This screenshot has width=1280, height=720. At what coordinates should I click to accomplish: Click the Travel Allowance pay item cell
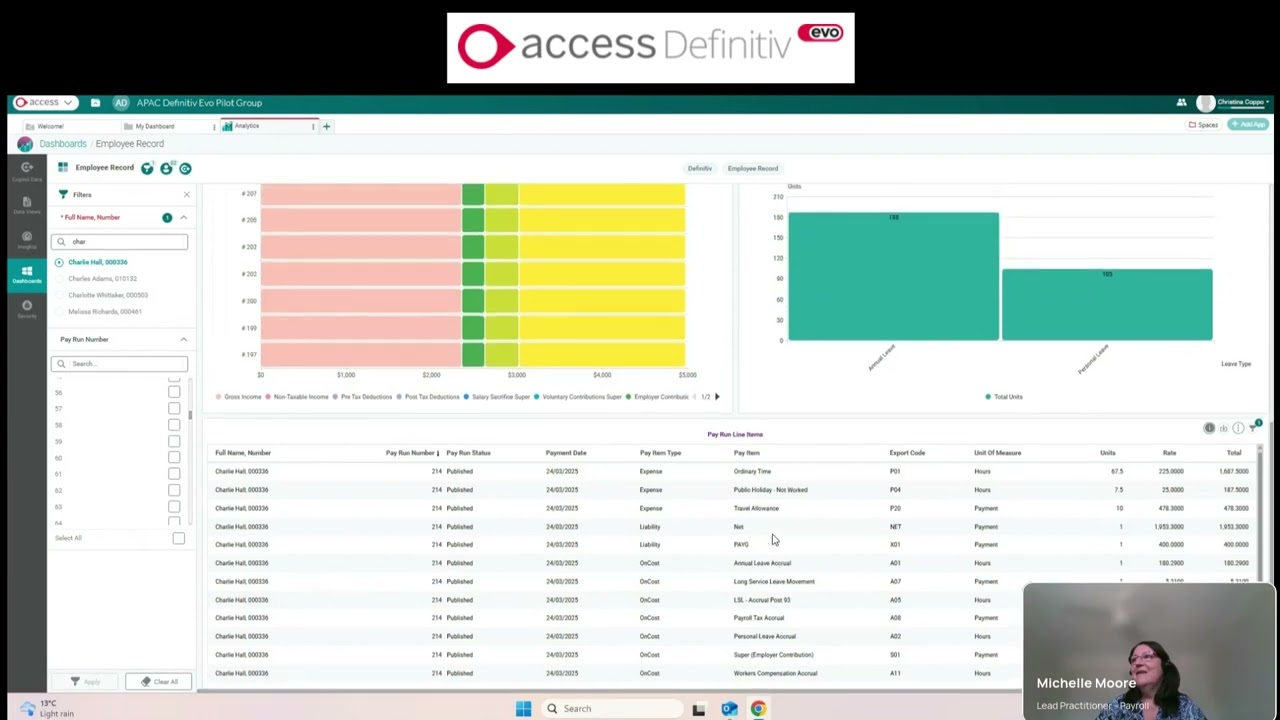(x=756, y=508)
